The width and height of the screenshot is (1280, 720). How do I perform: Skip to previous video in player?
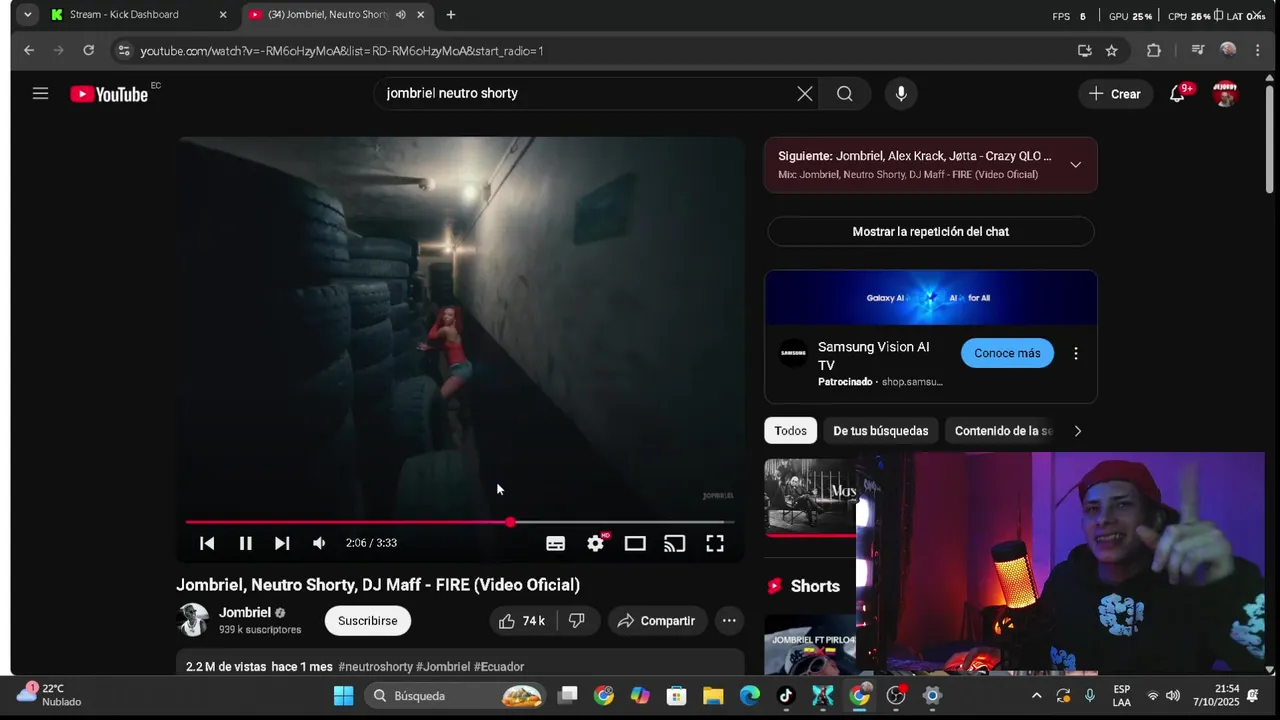207,543
